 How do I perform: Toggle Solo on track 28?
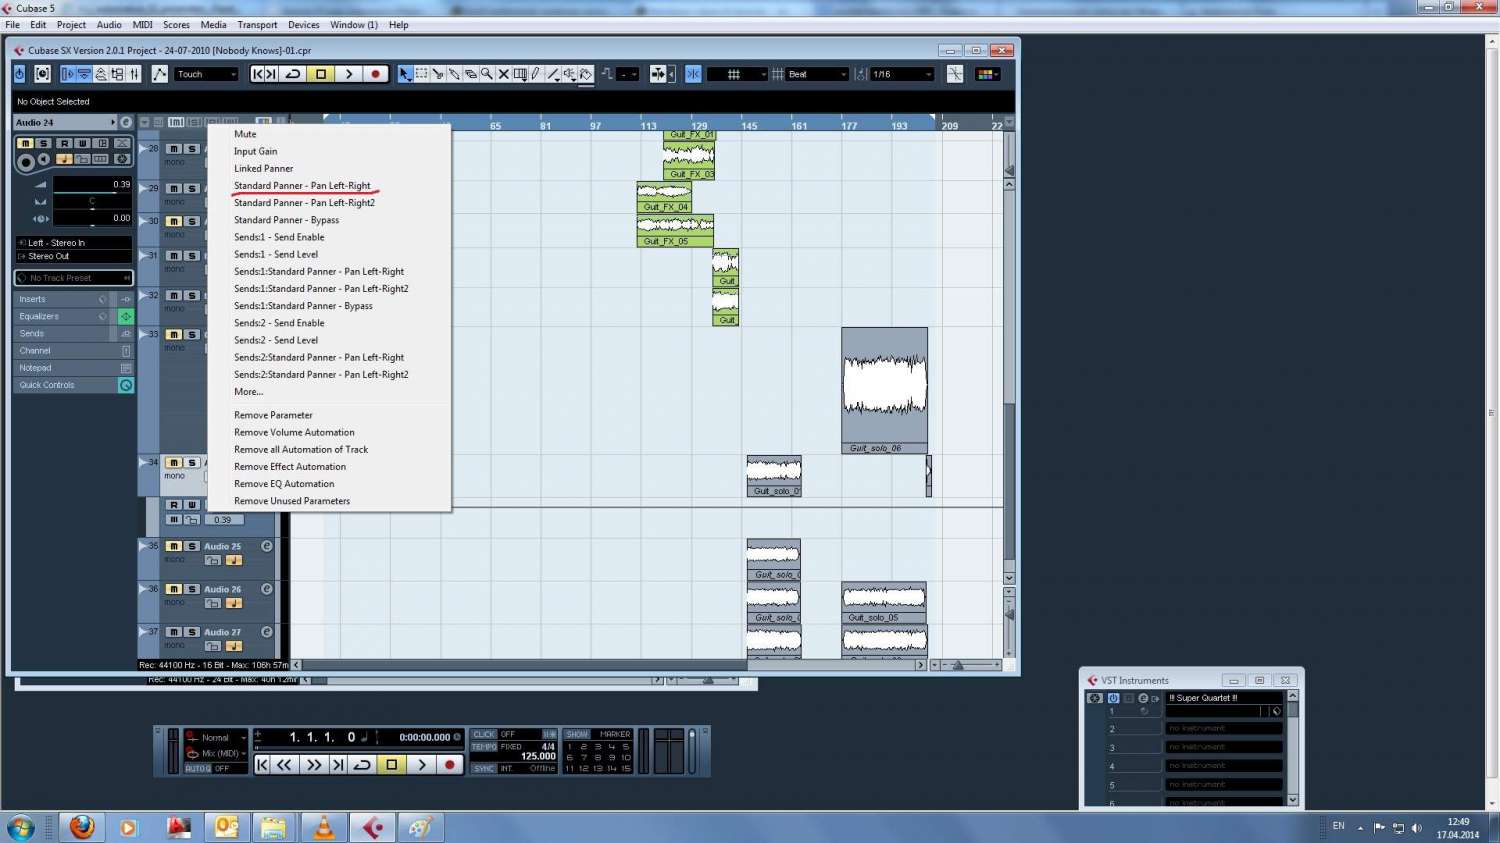pyautogui.click(x=191, y=149)
